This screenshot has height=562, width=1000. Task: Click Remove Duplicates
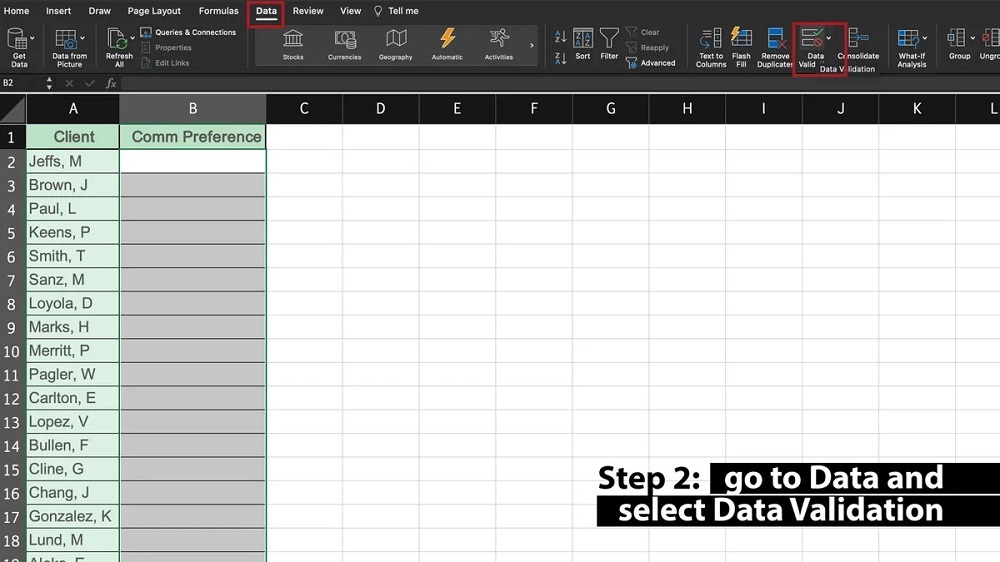coord(776,45)
